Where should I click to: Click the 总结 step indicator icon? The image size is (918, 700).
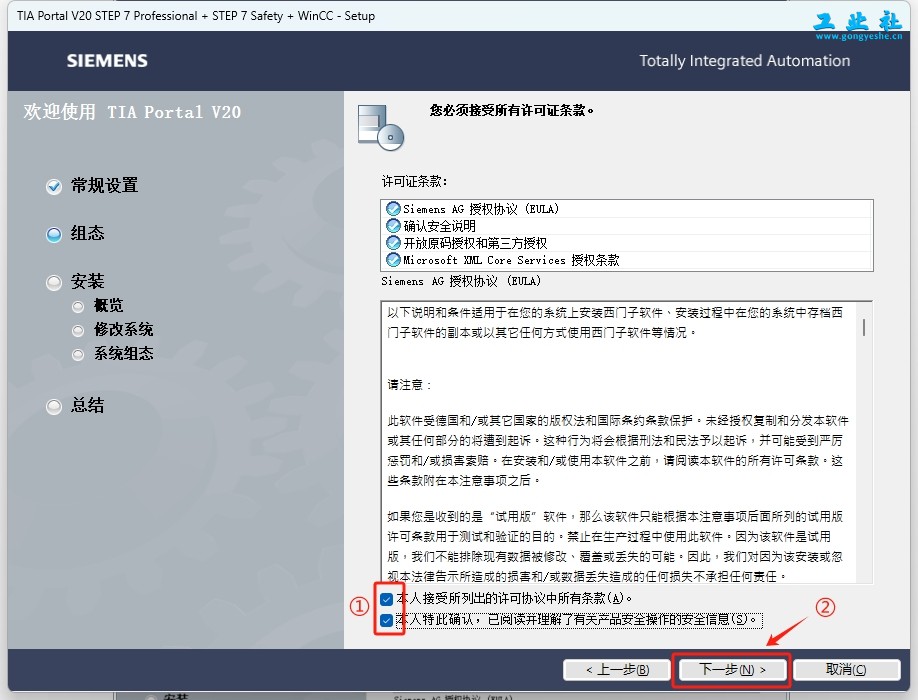(54, 406)
